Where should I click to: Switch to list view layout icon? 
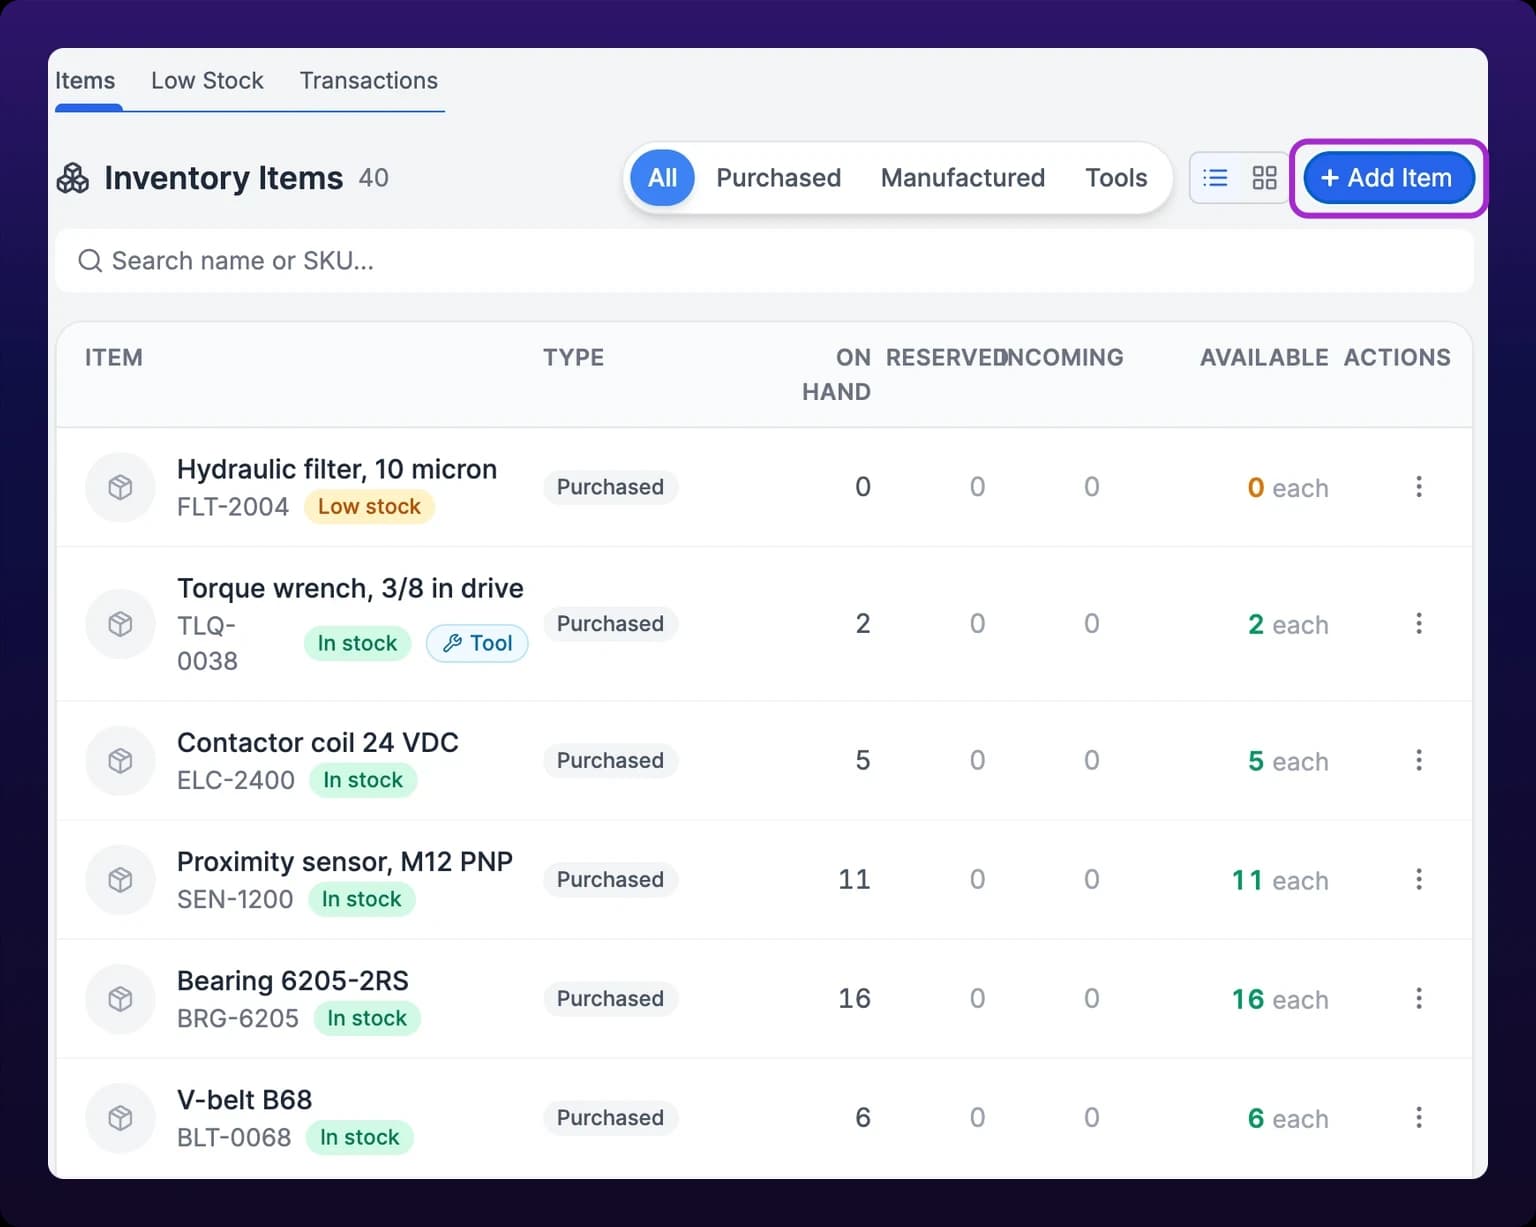click(x=1215, y=178)
